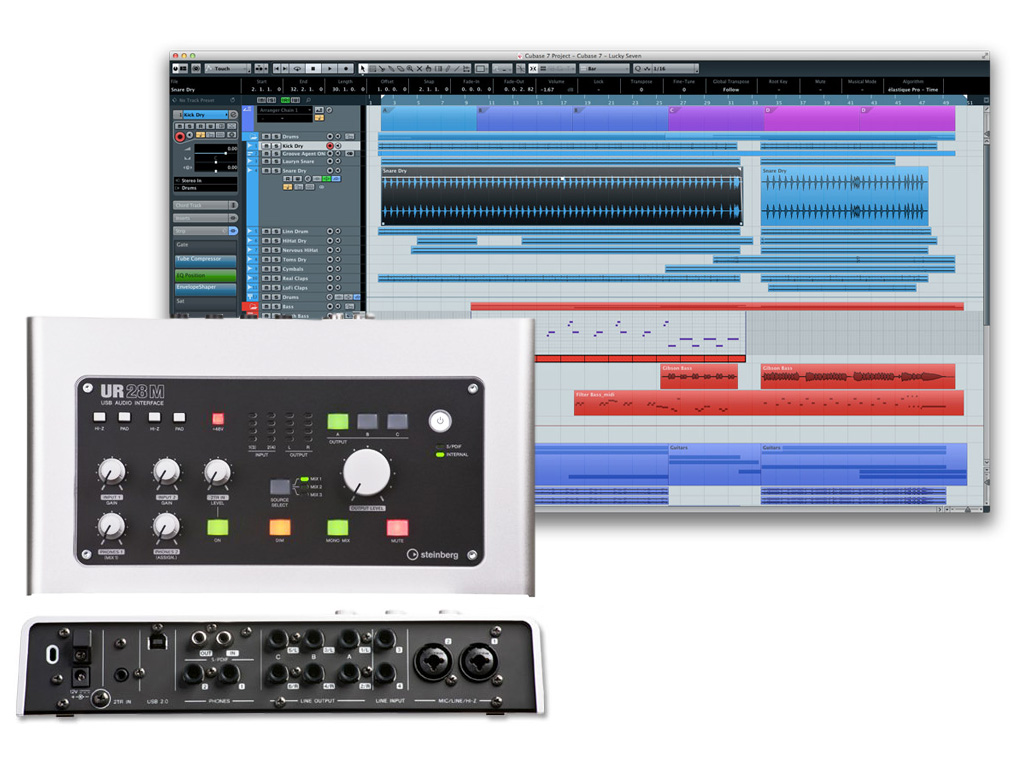Click the Tube Compressor strip module
This screenshot has width=1024, height=768.
pos(206,259)
